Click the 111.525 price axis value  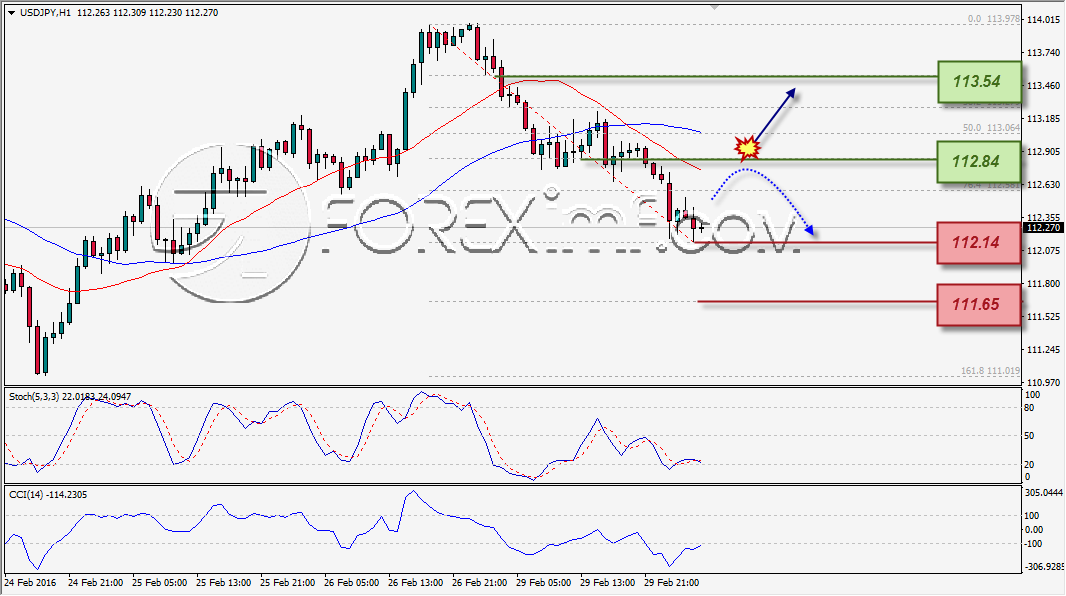point(1044,316)
